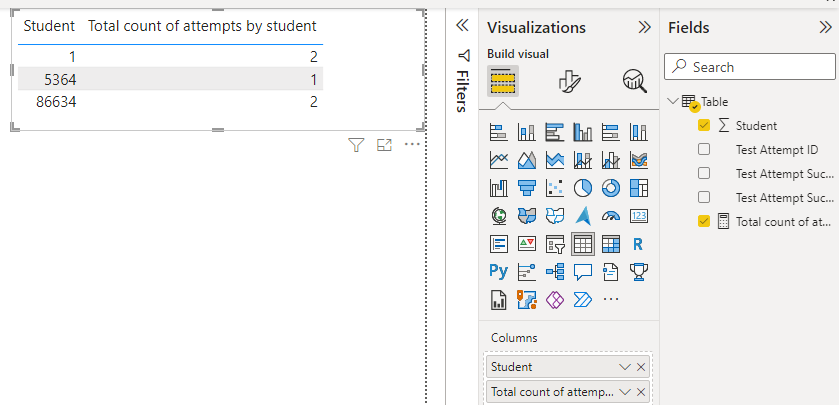Remove Student from Columns well

pos(641,367)
